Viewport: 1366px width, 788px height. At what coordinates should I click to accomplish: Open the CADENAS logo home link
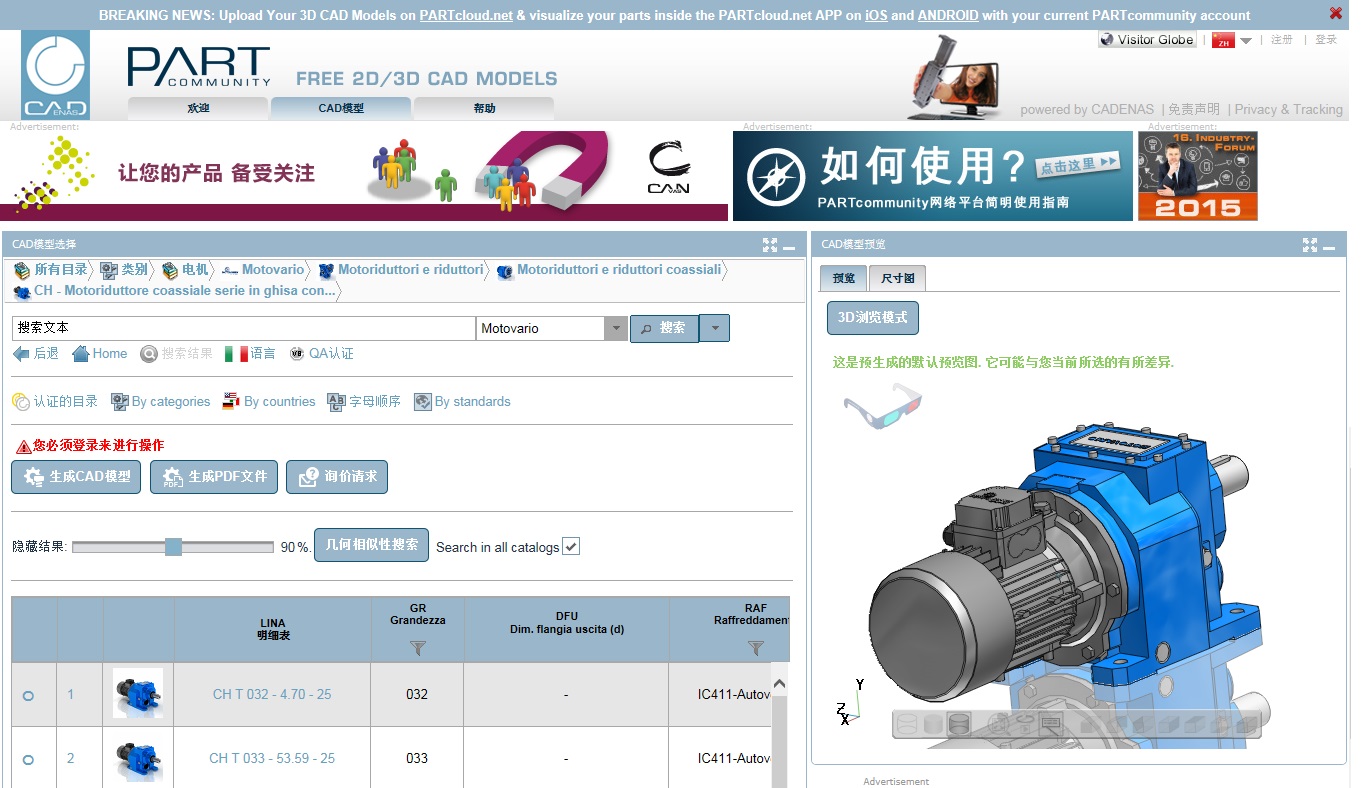pyautogui.click(x=55, y=75)
